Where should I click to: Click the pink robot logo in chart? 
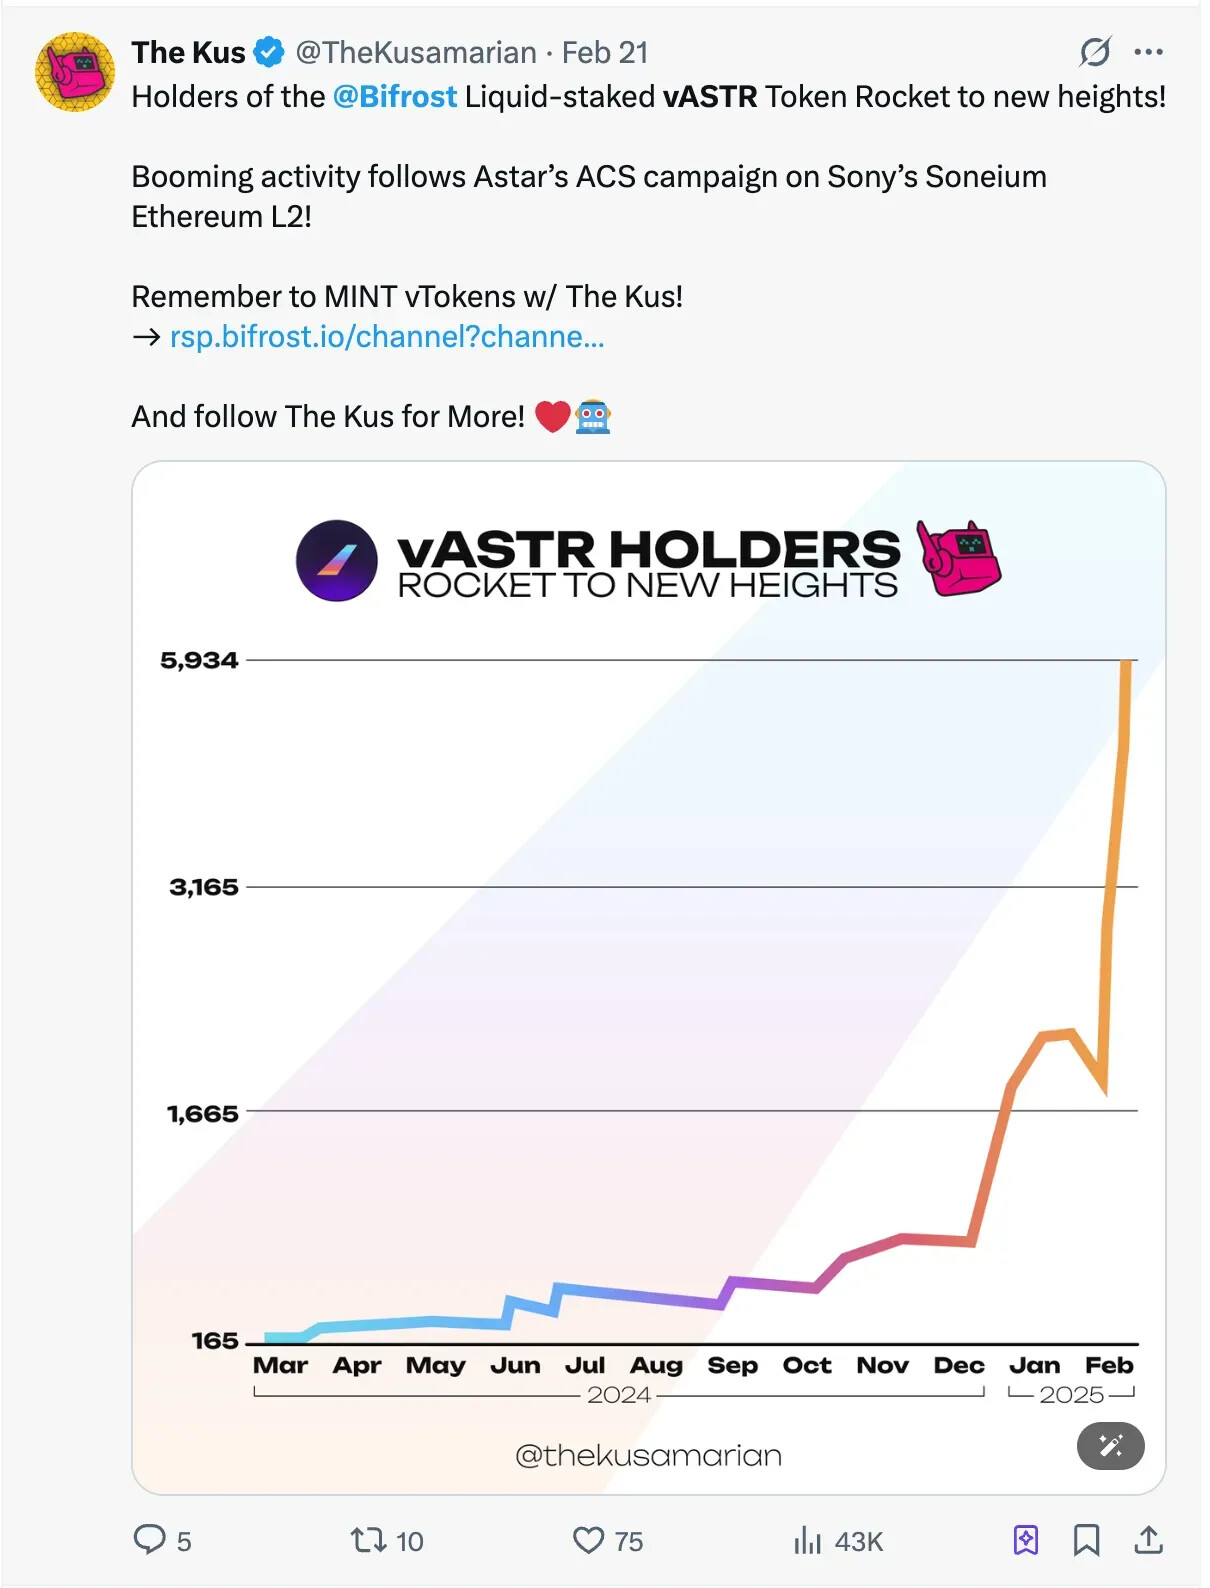tap(960, 559)
